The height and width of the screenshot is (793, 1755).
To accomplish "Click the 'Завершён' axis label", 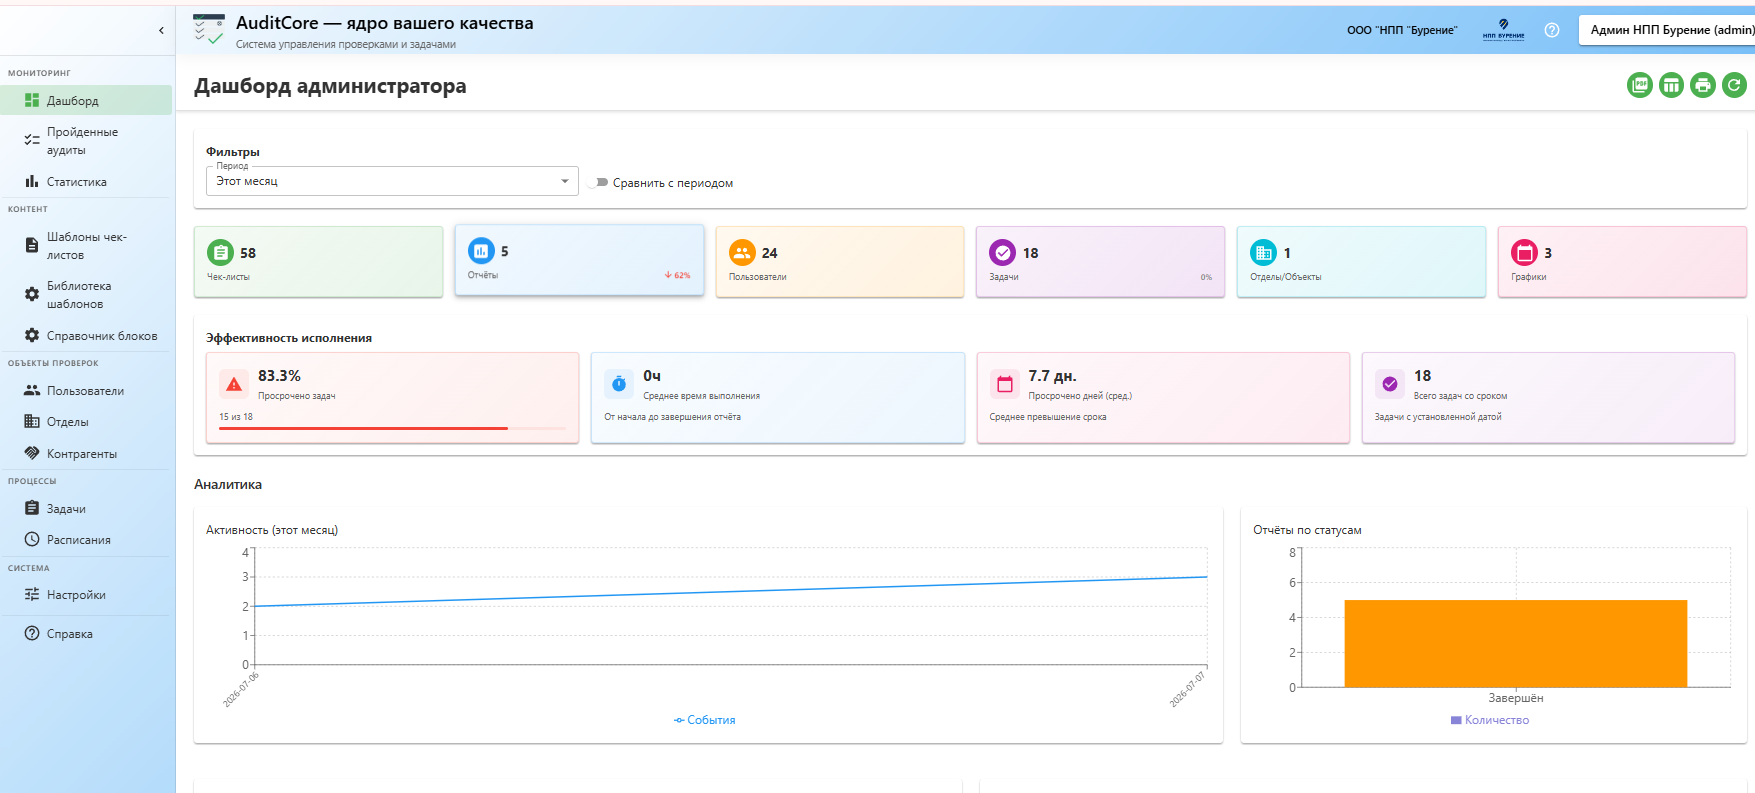I will (1516, 698).
